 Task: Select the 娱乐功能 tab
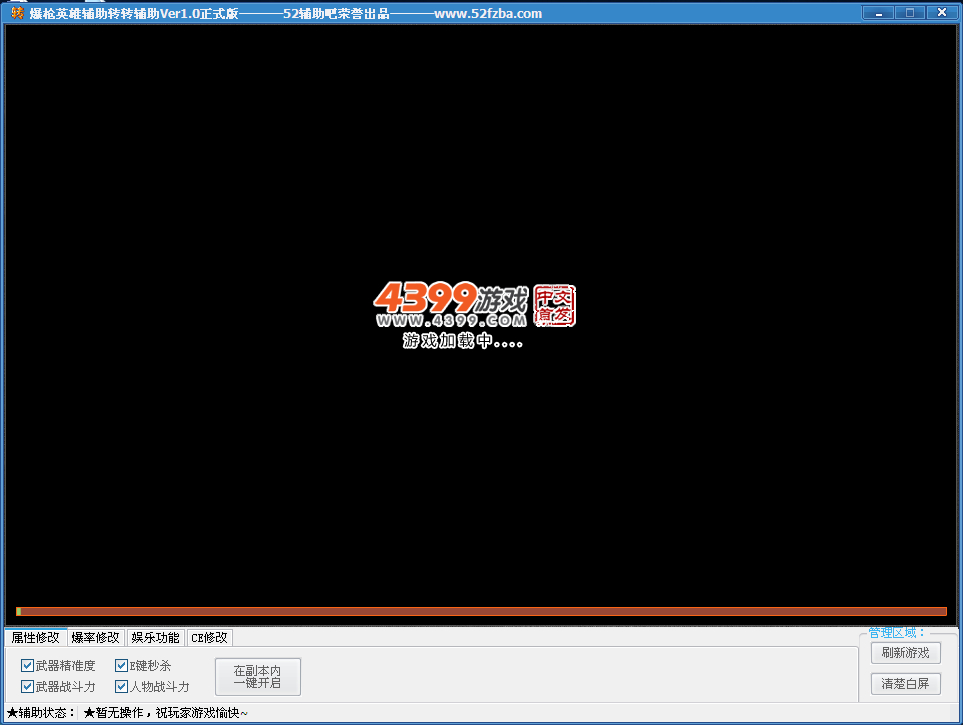click(155, 638)
